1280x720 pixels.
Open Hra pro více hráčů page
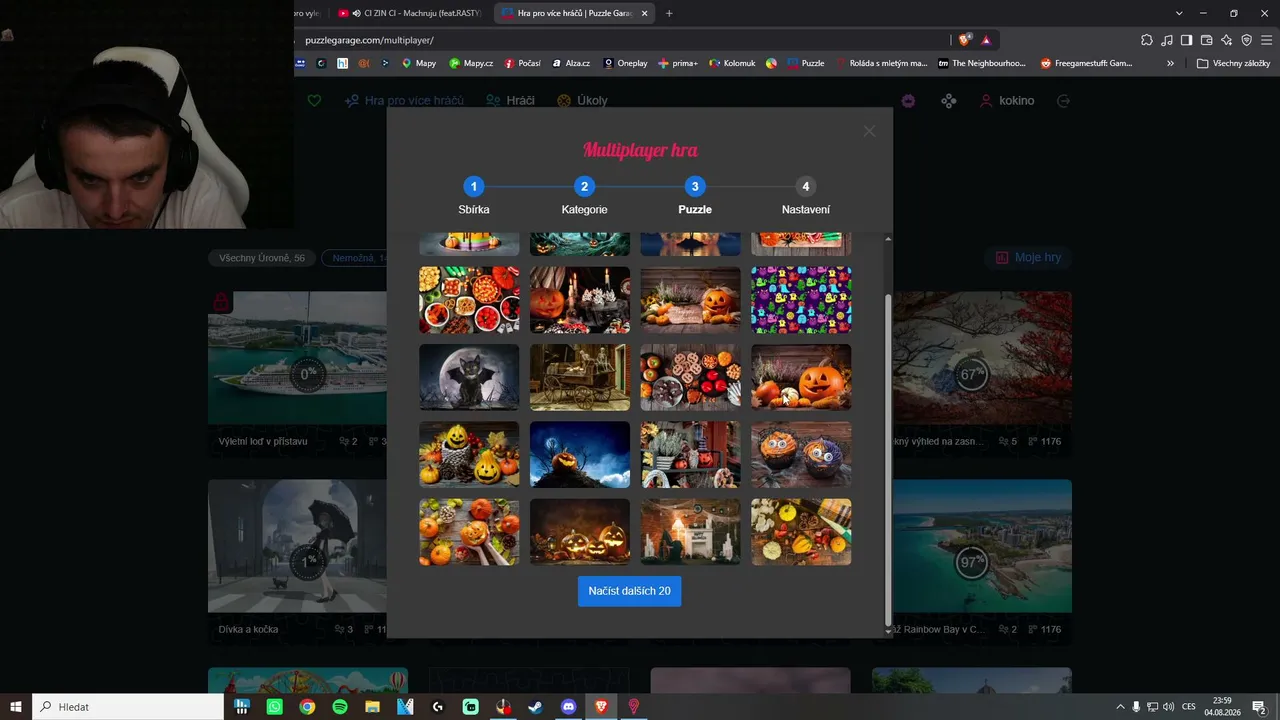(404, 101)
